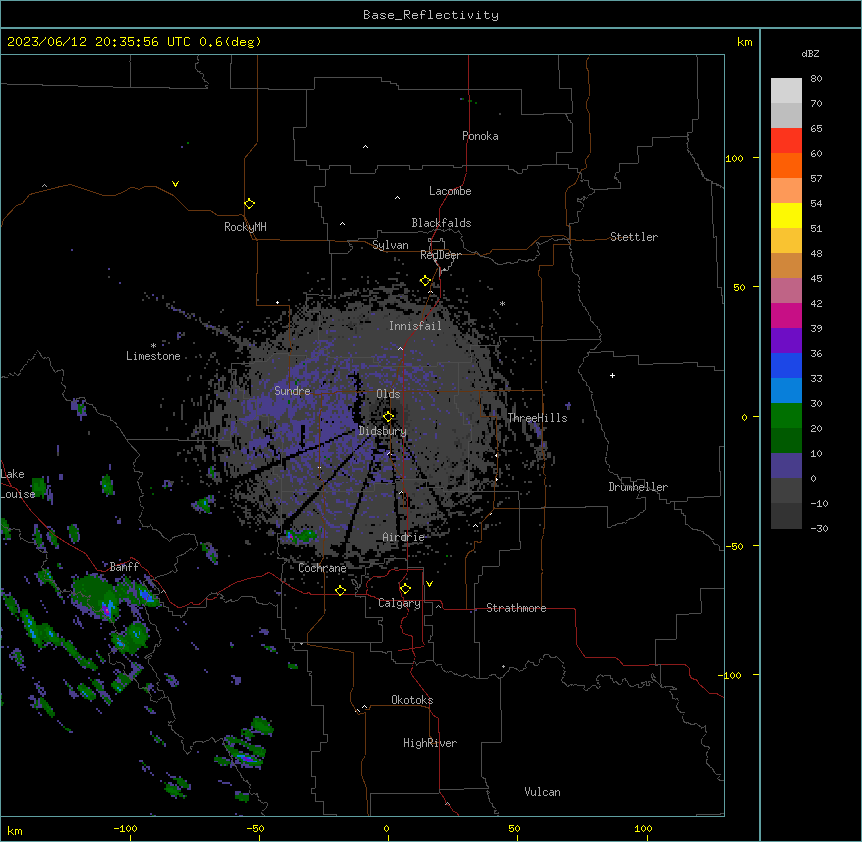Pick the light grey swatch between 80 and 70 dBZ
Image resolution: width=862 pixels, height=842 pixels.
[786, 91]
